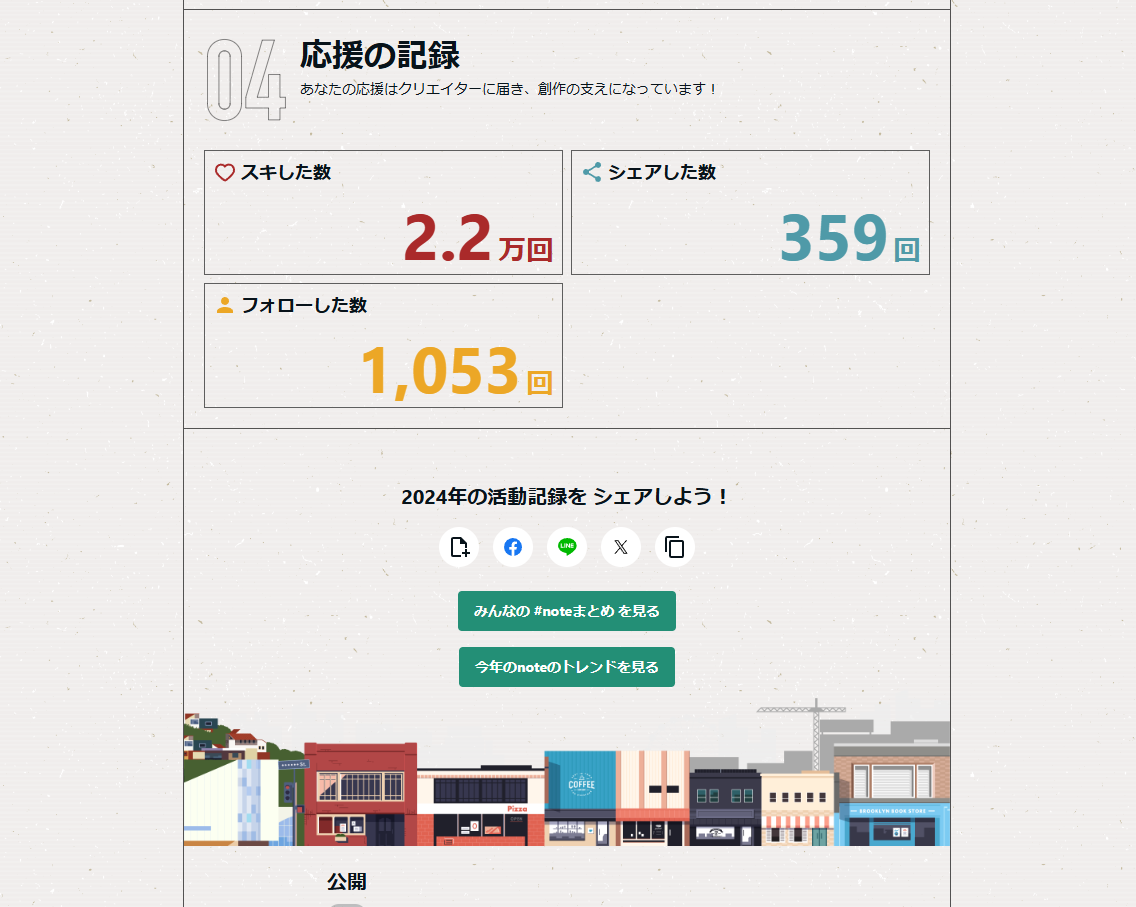Click the create-note document icon with plus

[459, 547]
